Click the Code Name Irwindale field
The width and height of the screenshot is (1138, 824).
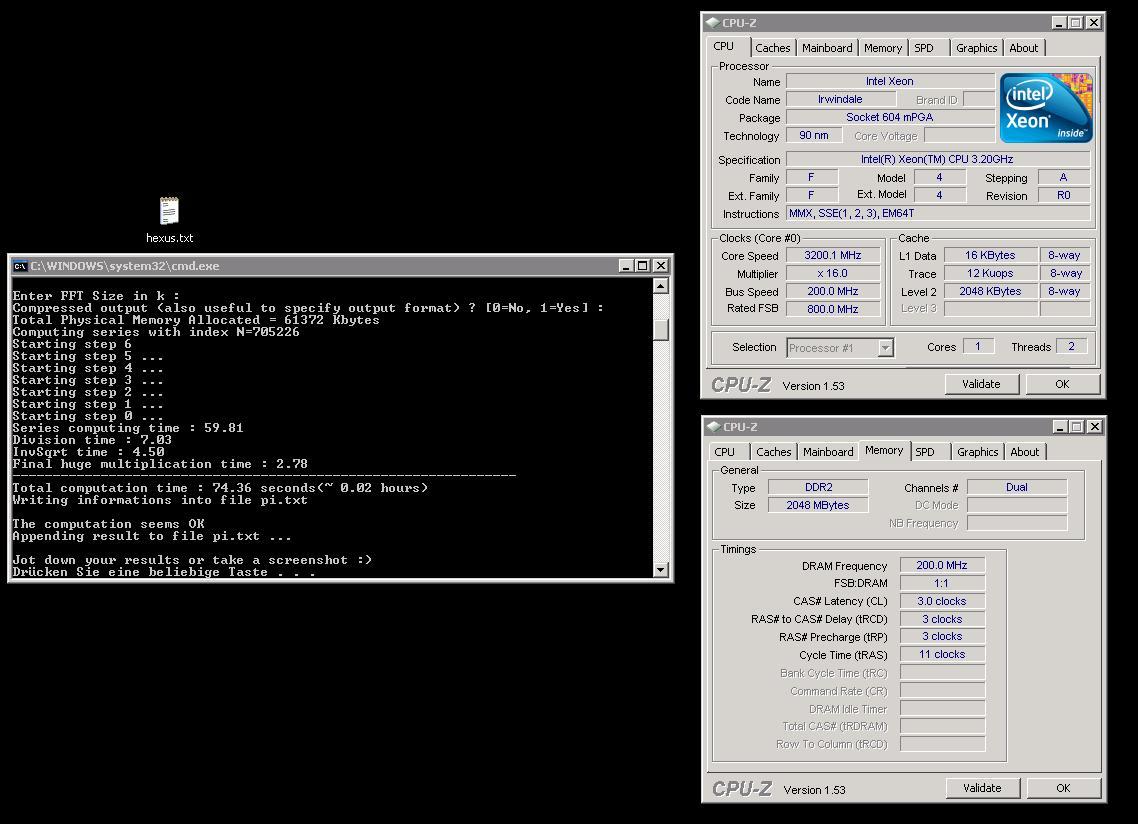[x=840, y=99]
